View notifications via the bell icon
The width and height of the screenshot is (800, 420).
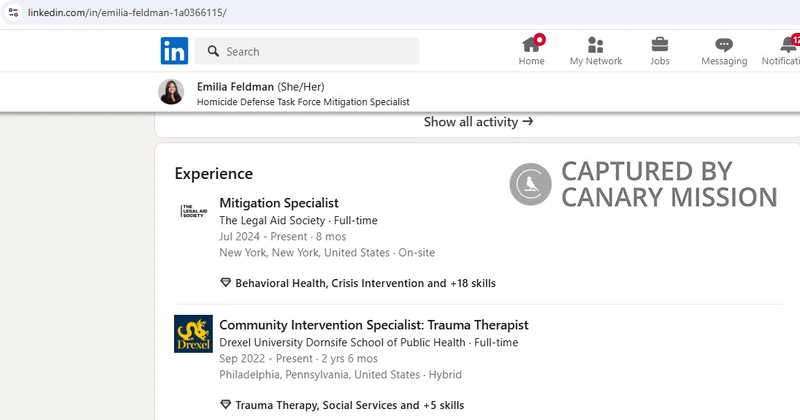tap(788, 44)
